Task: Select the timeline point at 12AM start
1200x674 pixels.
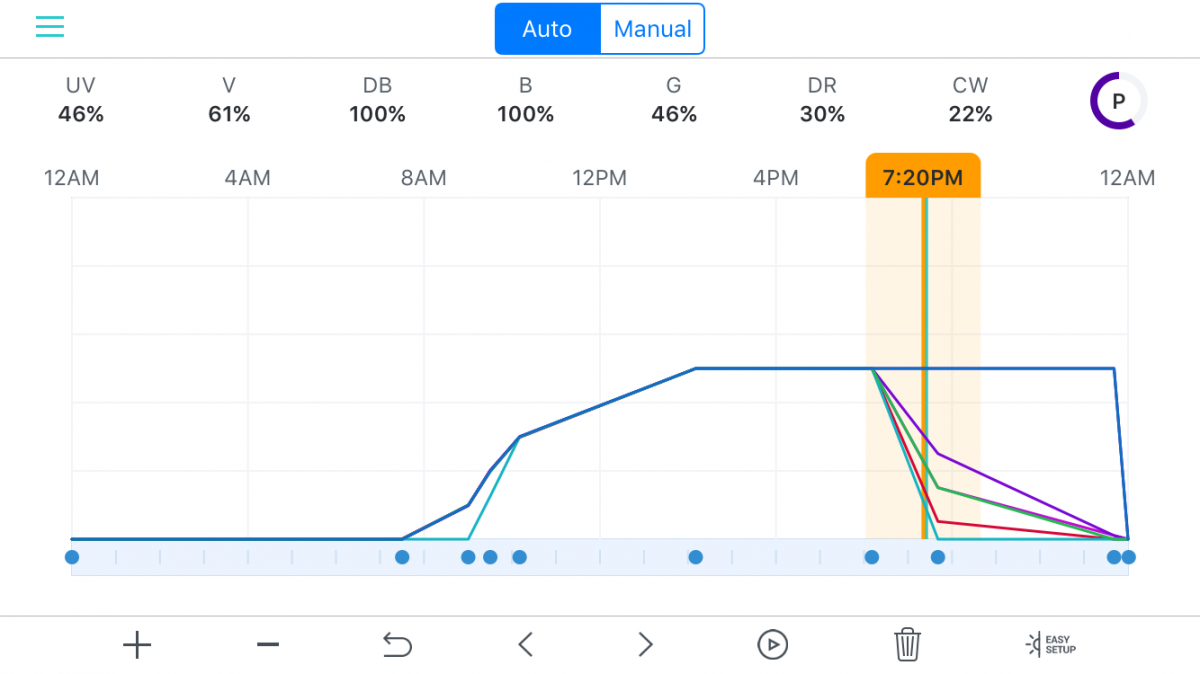Action: (x=72, y=557)
